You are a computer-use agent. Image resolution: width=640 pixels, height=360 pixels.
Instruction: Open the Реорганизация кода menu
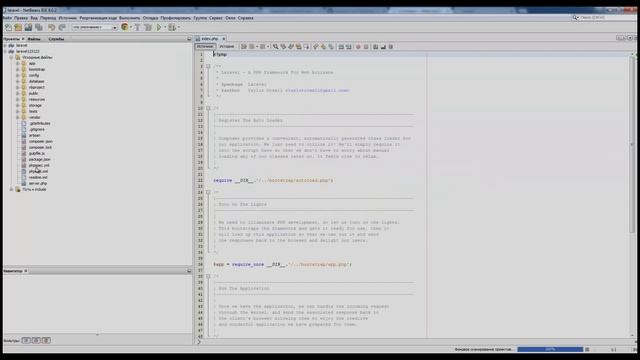pyautogui.click(x=98, y=18)
